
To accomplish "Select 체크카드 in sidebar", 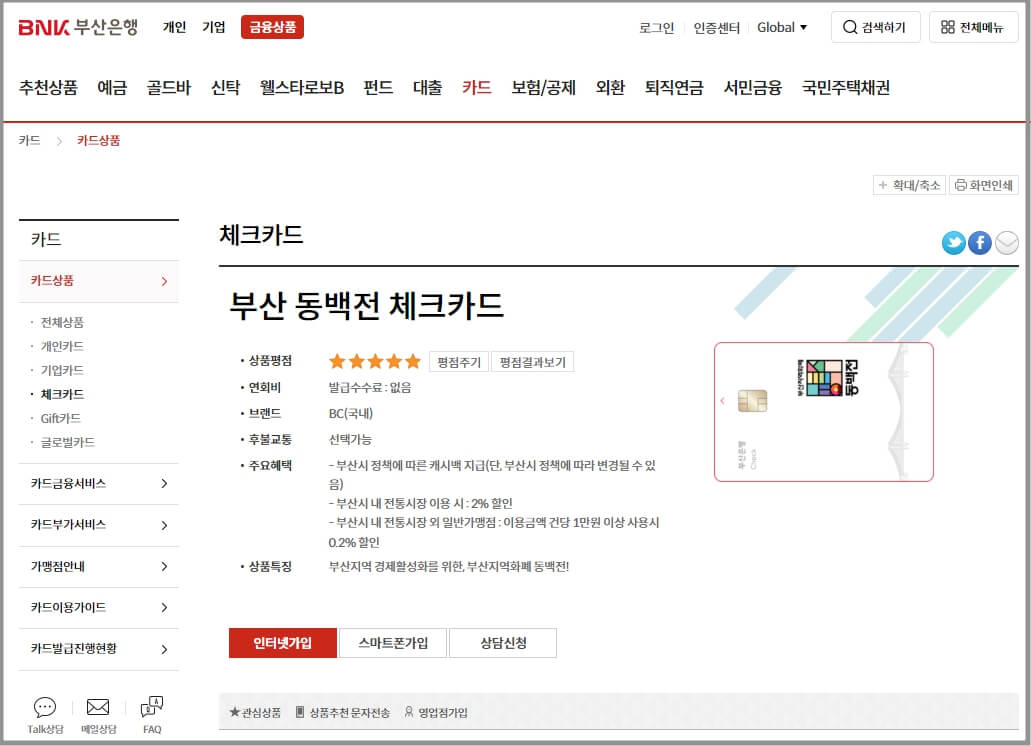I will [x=62, y=394].
